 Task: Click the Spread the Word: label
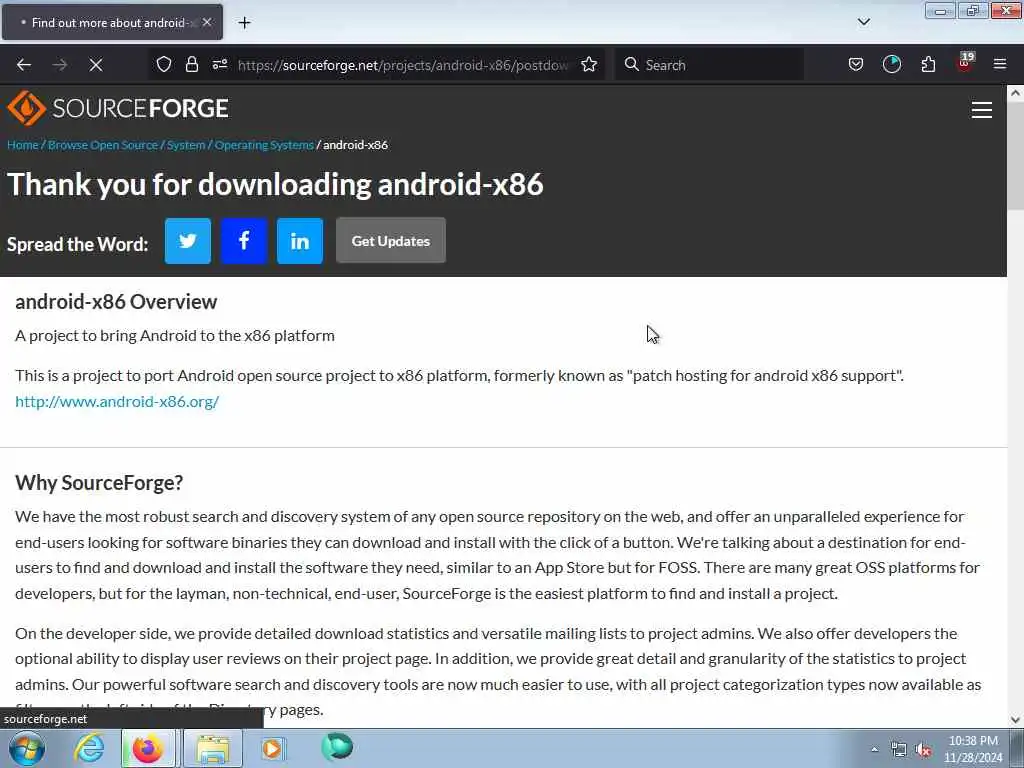(x=77, y=244)
